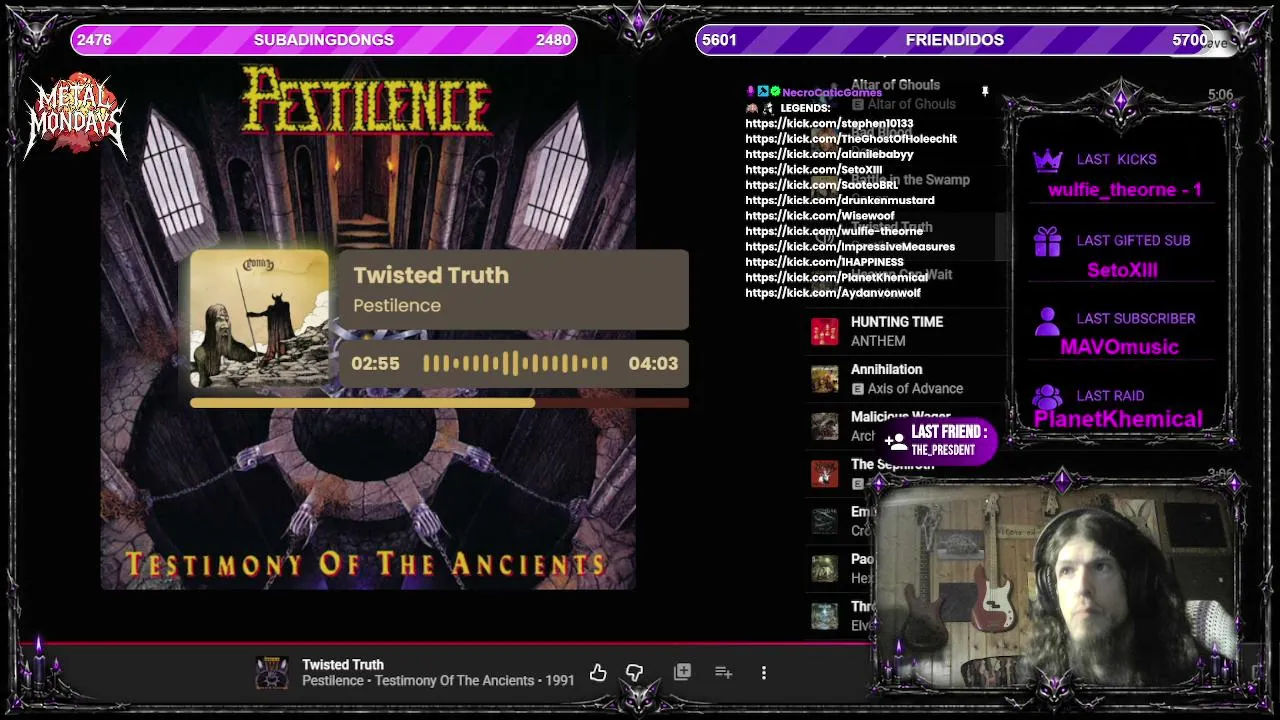The width and height of the screenshot is (1280, 720).
Task: Open the three-dot more options menu
Action: pyautogui.click(x=764, y=673)
